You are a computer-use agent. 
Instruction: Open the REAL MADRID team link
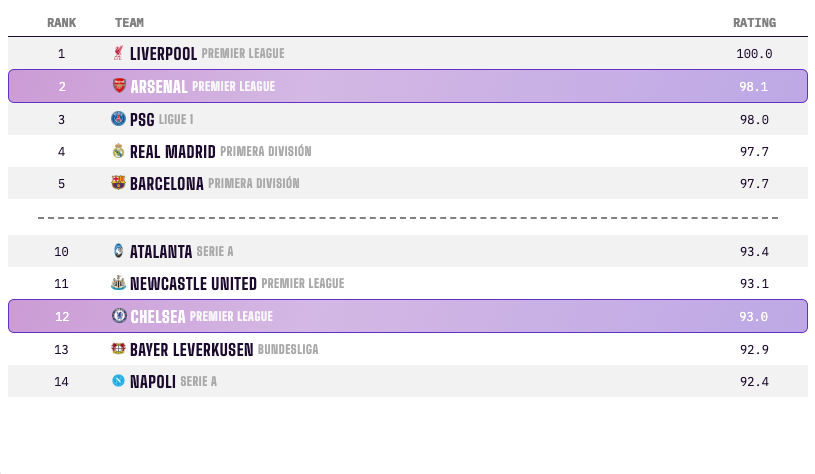[x=173, y=152]
